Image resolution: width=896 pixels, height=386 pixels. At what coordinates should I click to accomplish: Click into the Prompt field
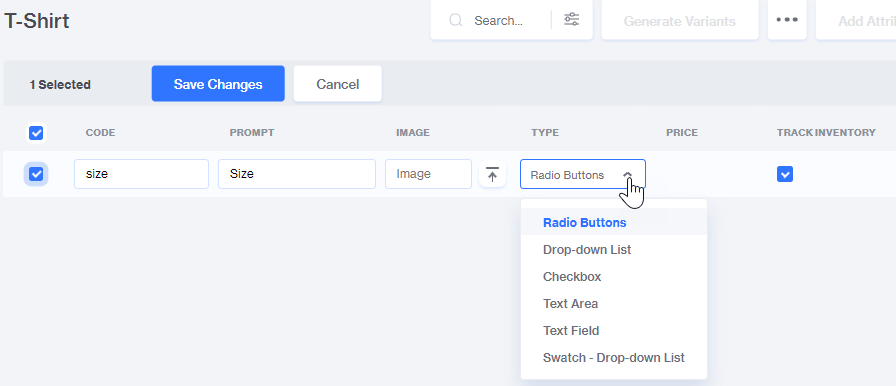point(297,174)
